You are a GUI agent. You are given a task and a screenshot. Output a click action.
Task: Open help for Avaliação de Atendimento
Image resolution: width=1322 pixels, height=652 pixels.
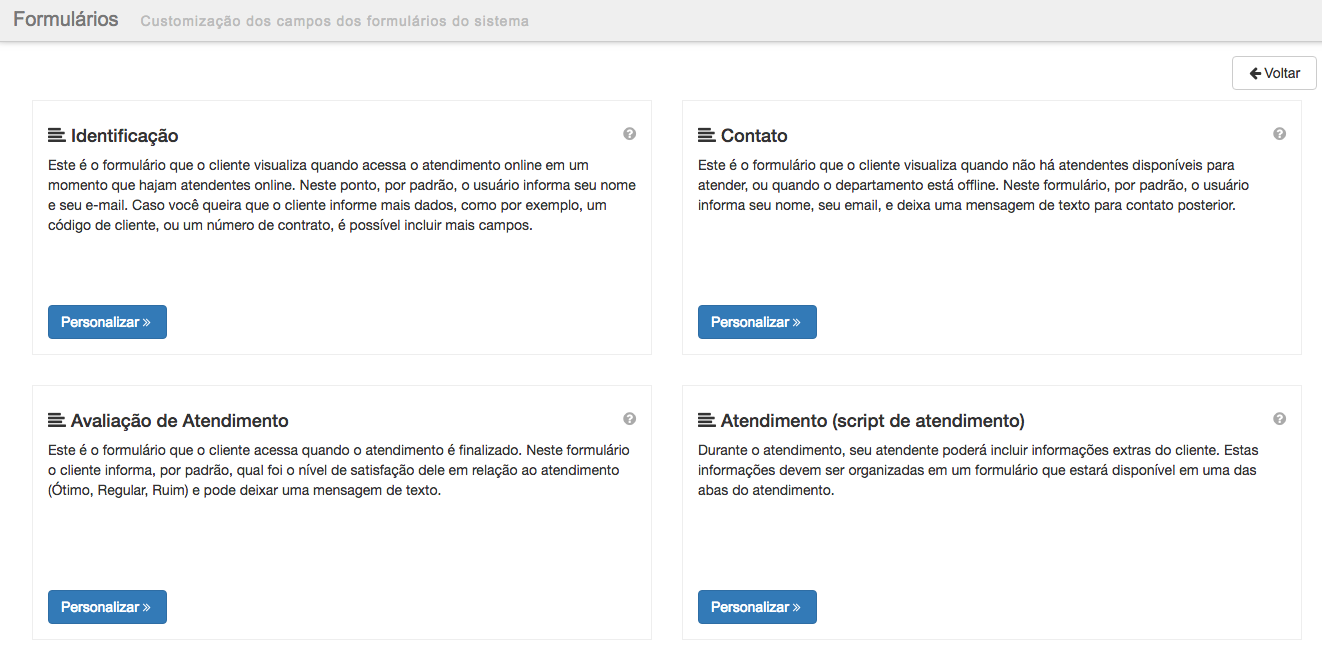pos(629,419)
